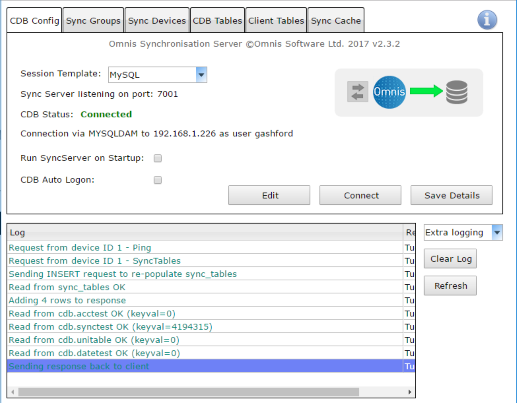Click the green 'Connected' status text
Viewport: 517px width, 403px height.
click(x=106, y=114)
